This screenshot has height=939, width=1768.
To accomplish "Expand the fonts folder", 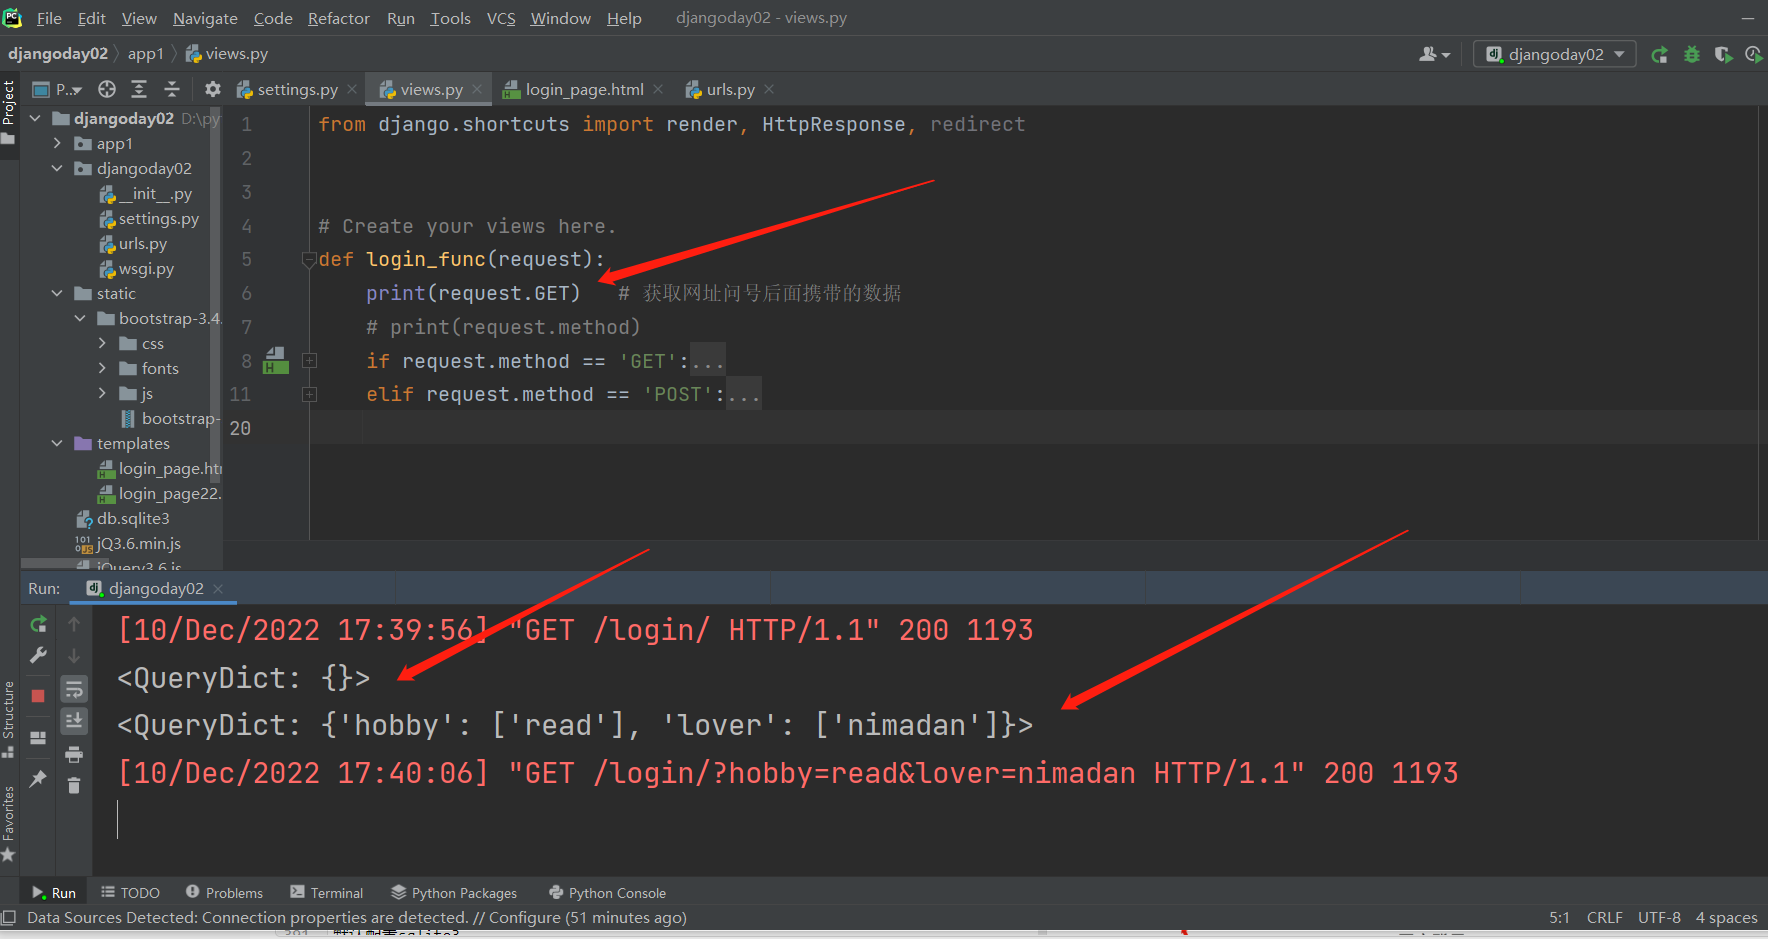I will [102, 368].
